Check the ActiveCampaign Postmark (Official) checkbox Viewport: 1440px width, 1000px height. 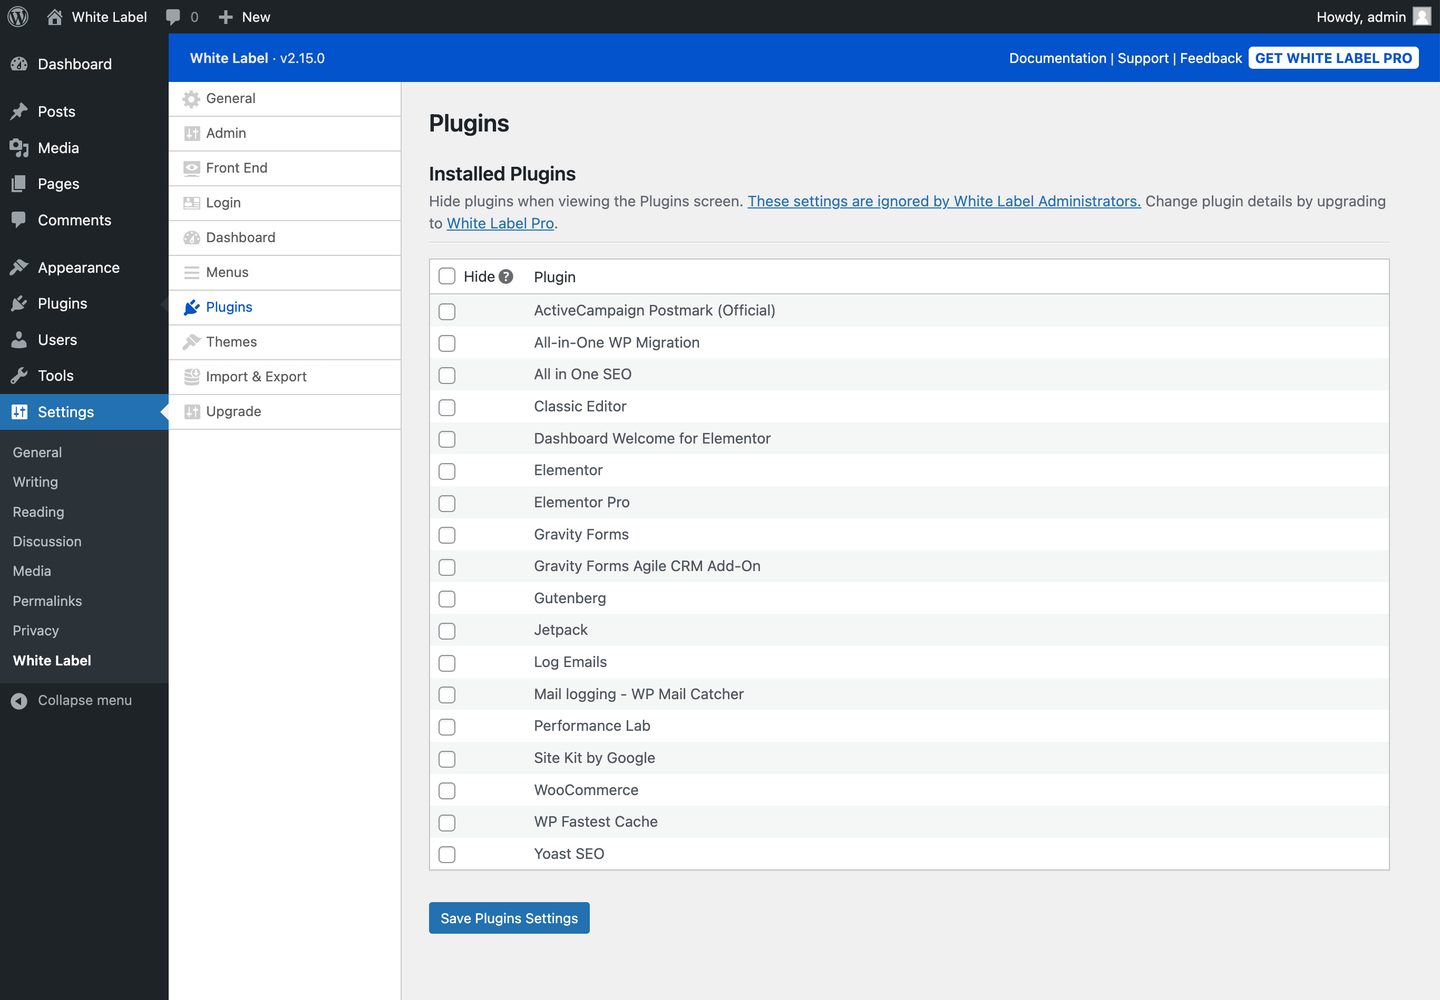(x=447, y=312)
